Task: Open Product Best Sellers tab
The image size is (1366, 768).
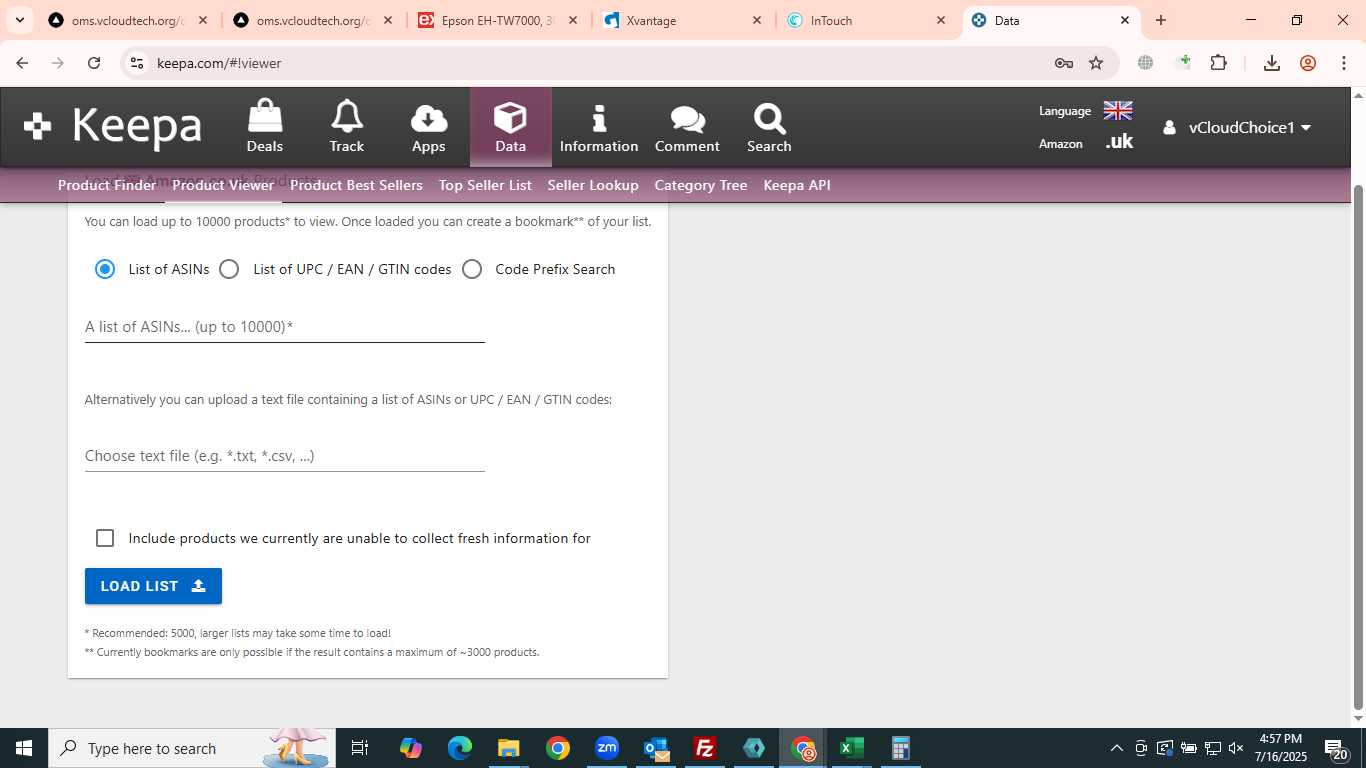Action: click(356, 185)
